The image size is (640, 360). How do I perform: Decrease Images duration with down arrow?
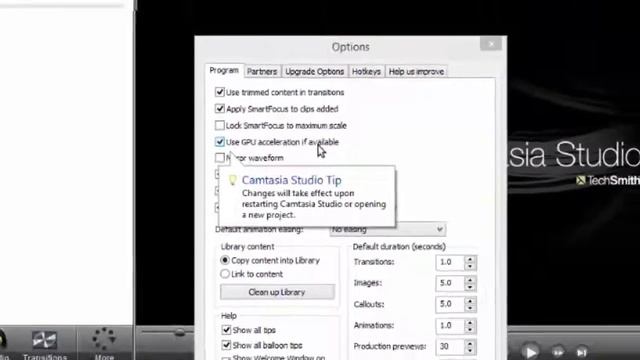(x=470, y=287)
